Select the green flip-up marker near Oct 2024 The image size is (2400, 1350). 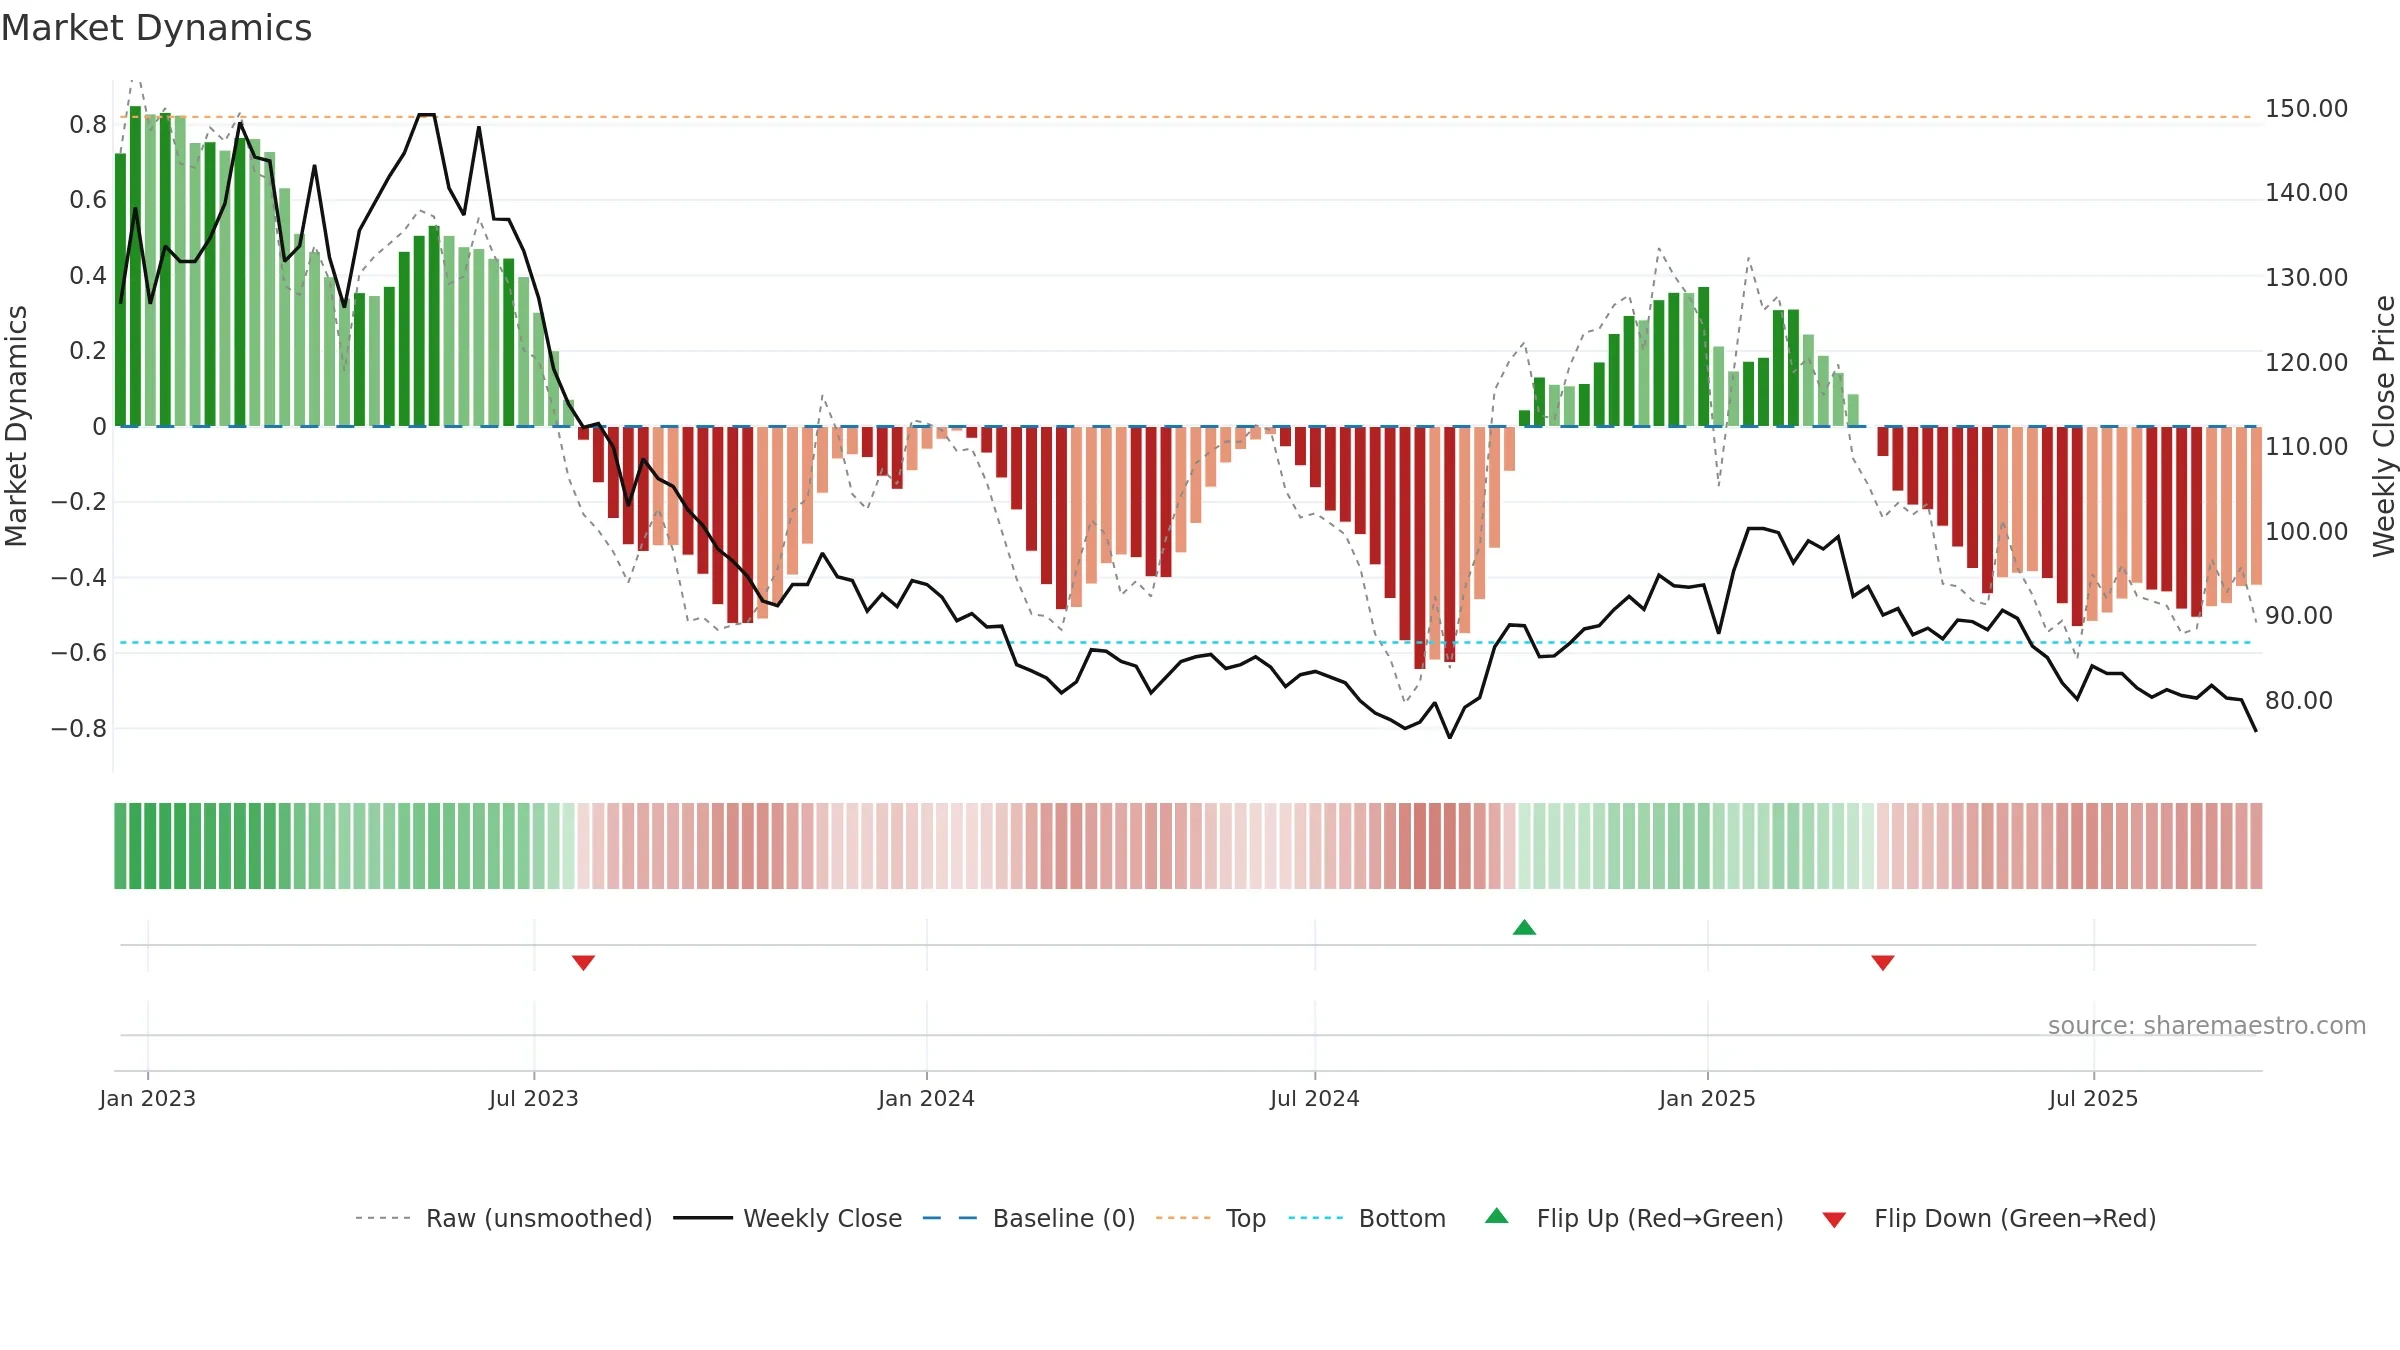pos(1524,927)
